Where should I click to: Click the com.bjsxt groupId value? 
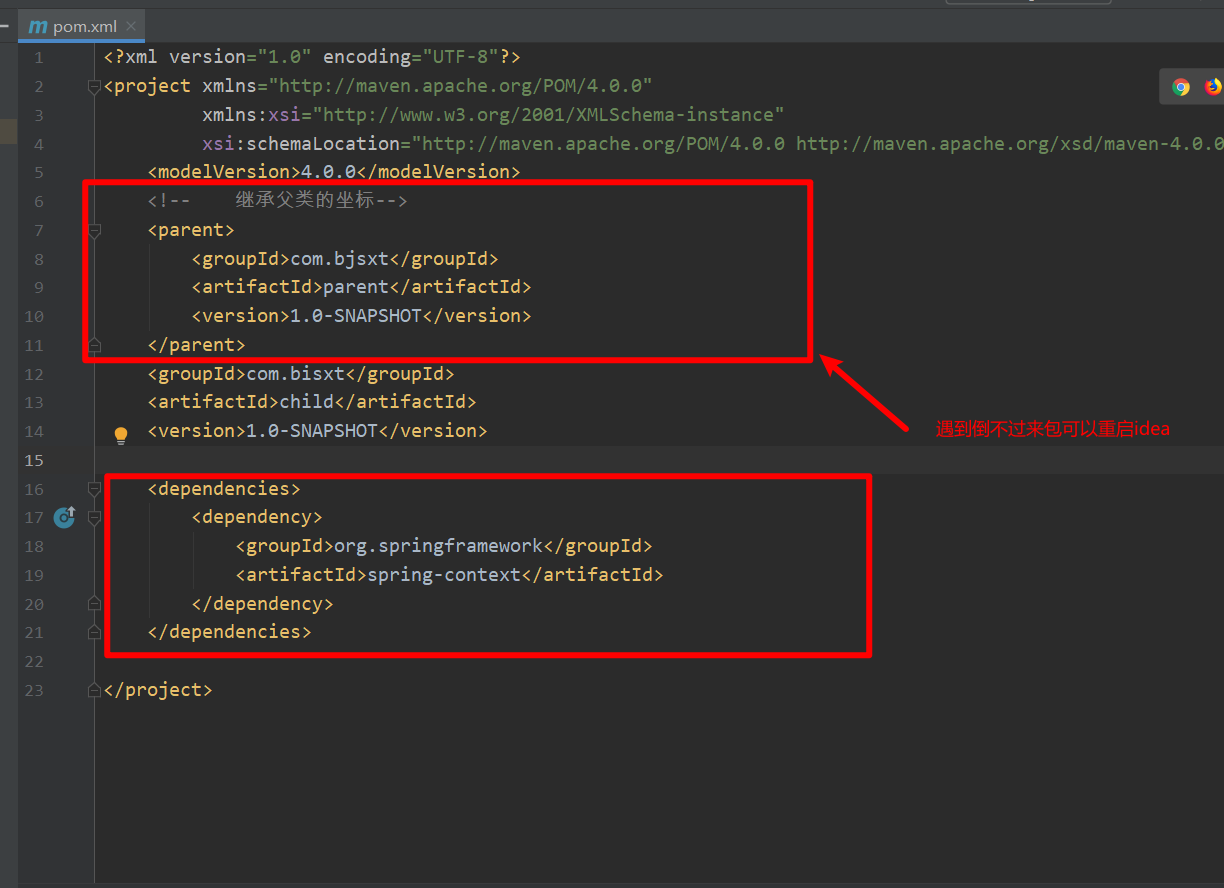tap(340, 259)
